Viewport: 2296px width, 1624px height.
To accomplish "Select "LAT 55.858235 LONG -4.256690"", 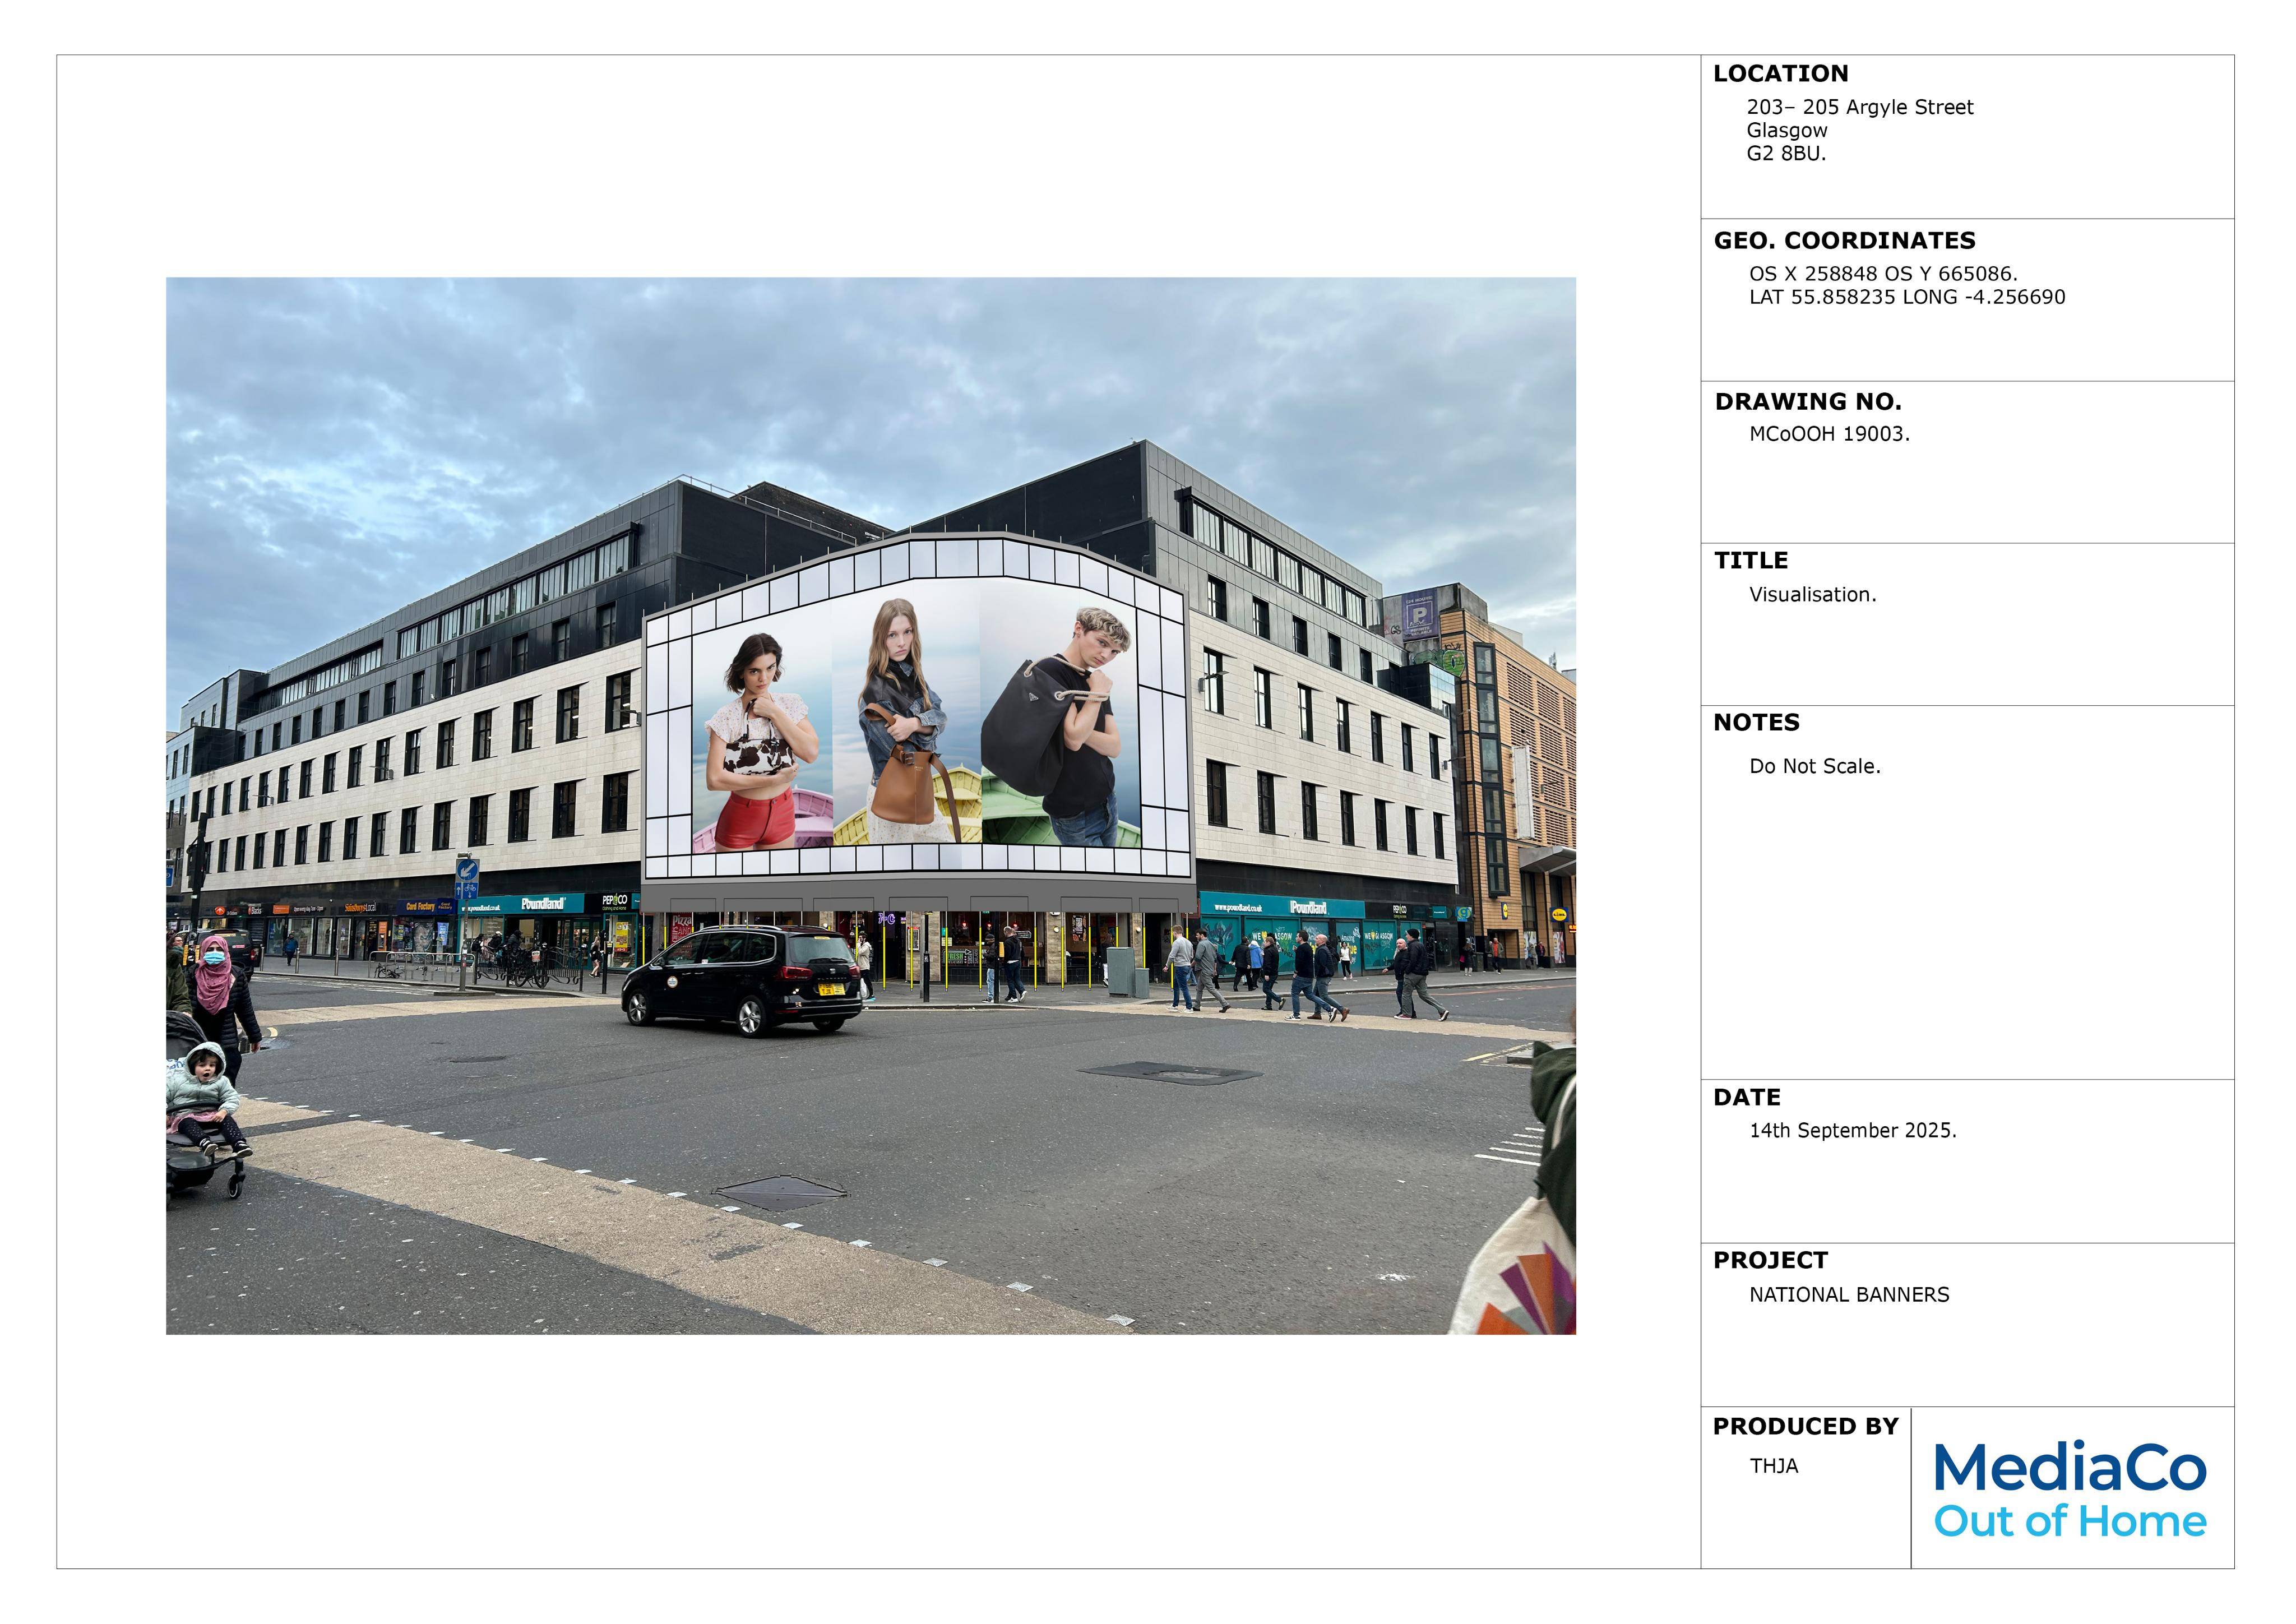I will [1907, 297].
